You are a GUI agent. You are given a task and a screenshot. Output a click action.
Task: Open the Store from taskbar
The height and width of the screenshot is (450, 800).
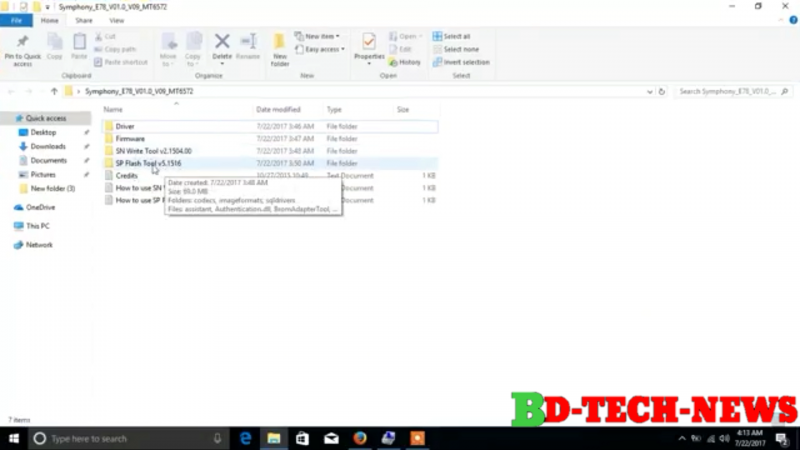pos(303,438)
